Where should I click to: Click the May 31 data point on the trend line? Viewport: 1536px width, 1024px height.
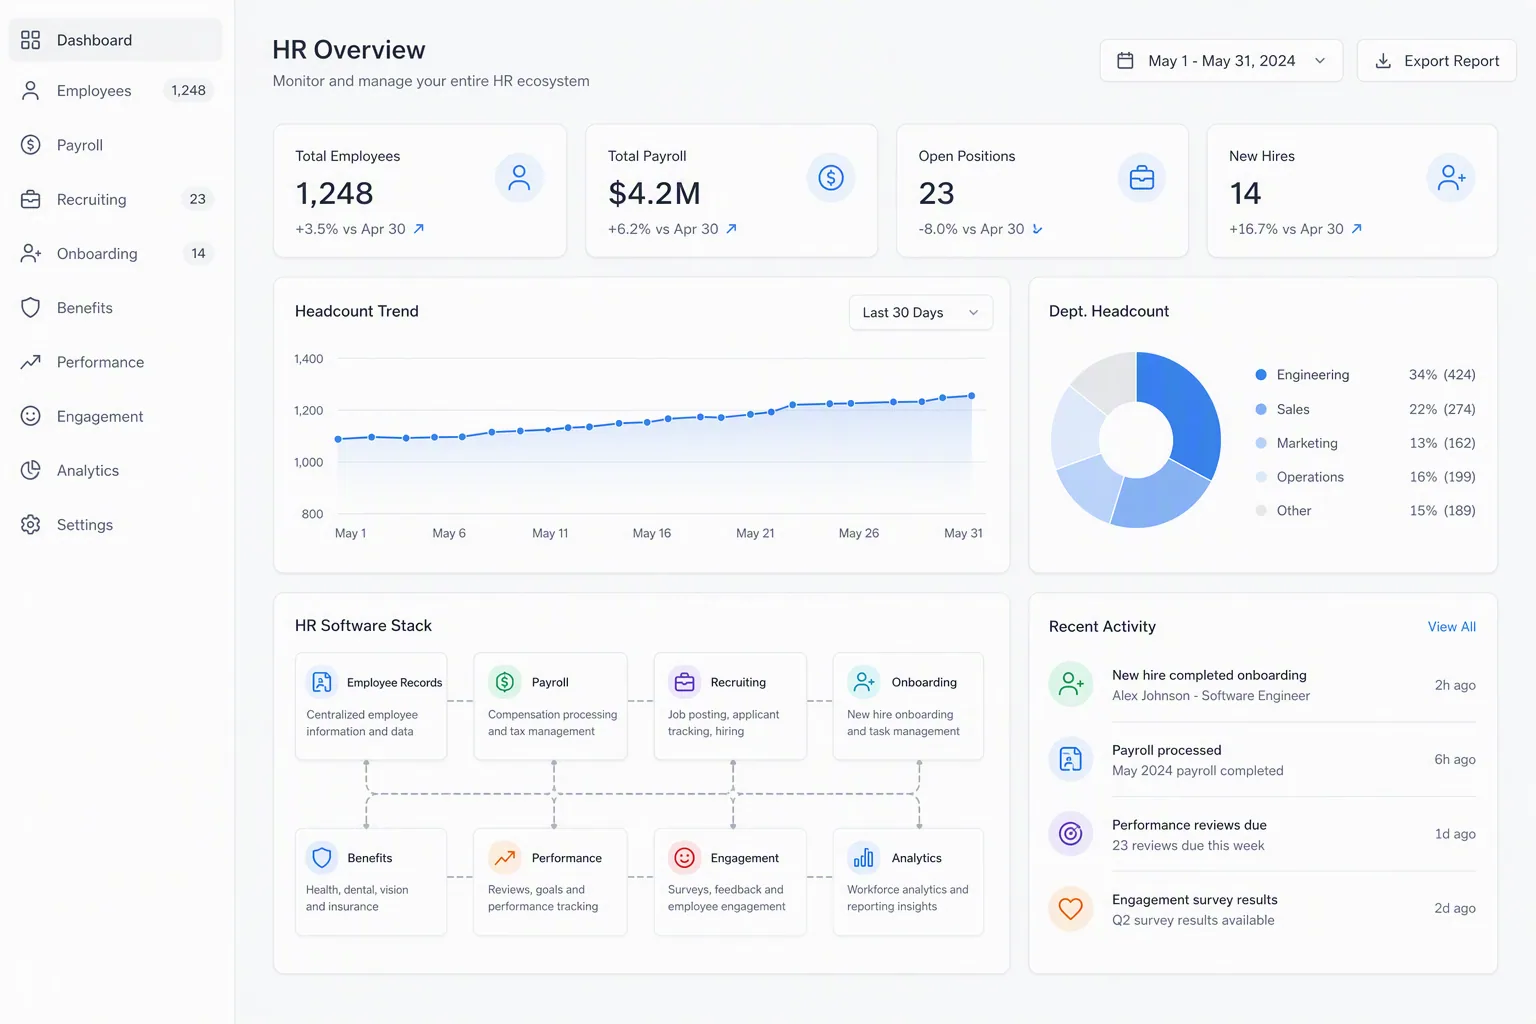[x=971, y=396]
